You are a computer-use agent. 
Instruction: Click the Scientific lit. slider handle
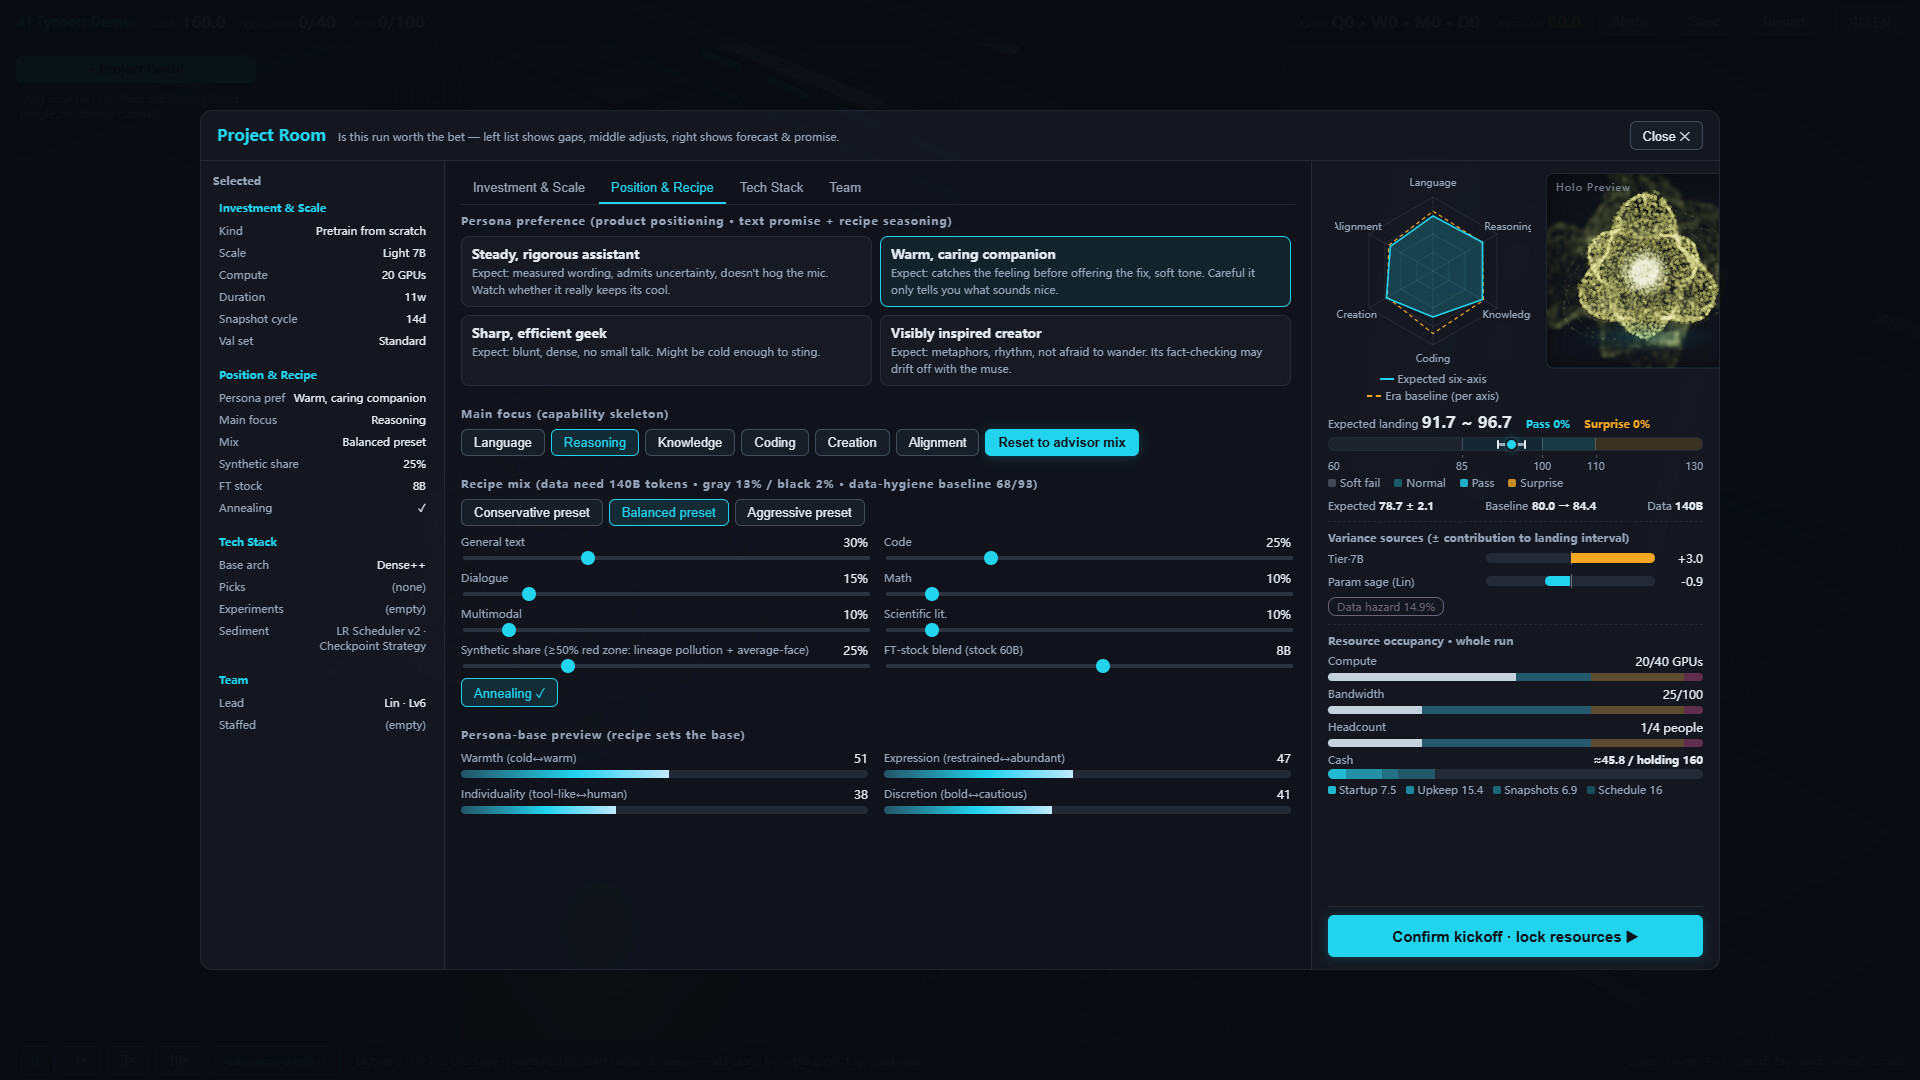point(932,630)
